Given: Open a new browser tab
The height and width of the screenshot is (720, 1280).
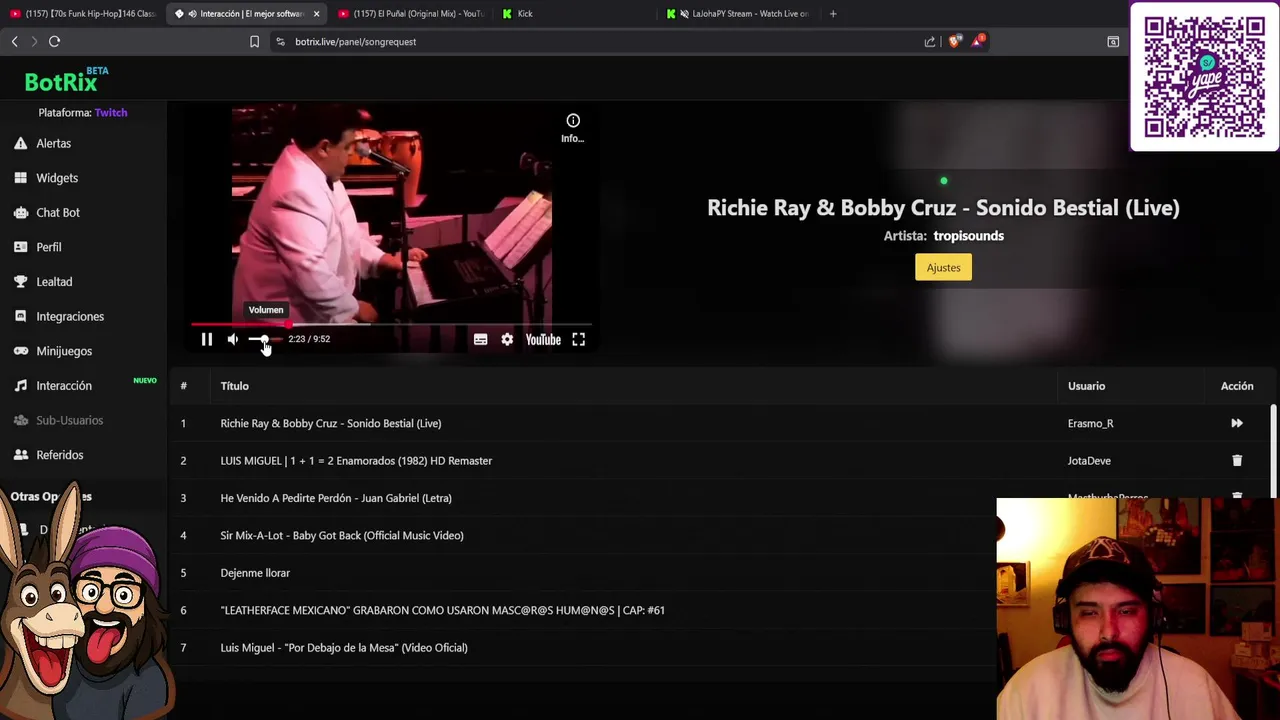Looking at the screenshot, I should point(833,14).
